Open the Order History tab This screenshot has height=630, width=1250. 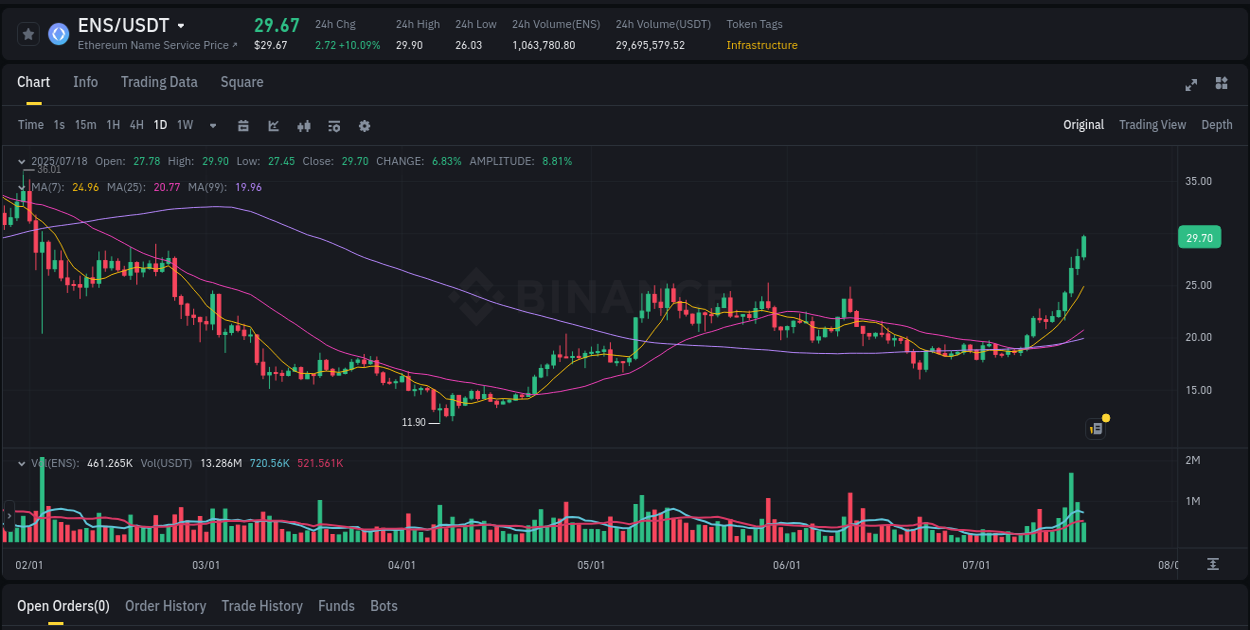[165, 605]
